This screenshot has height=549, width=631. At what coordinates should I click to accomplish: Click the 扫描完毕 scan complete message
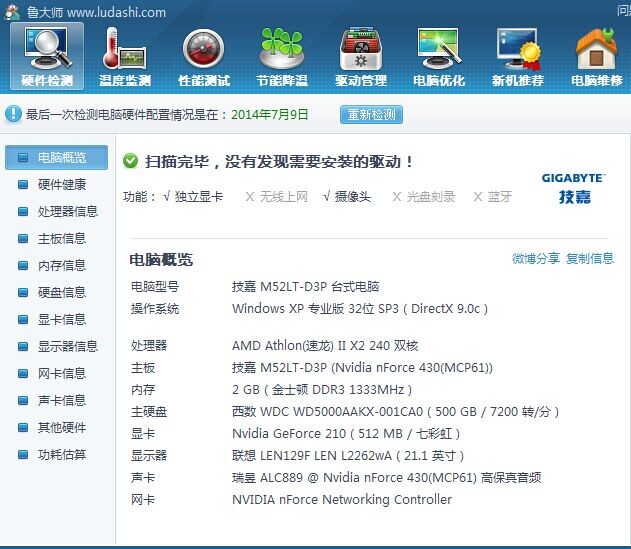pyautogui.click(x=278, y=162)
